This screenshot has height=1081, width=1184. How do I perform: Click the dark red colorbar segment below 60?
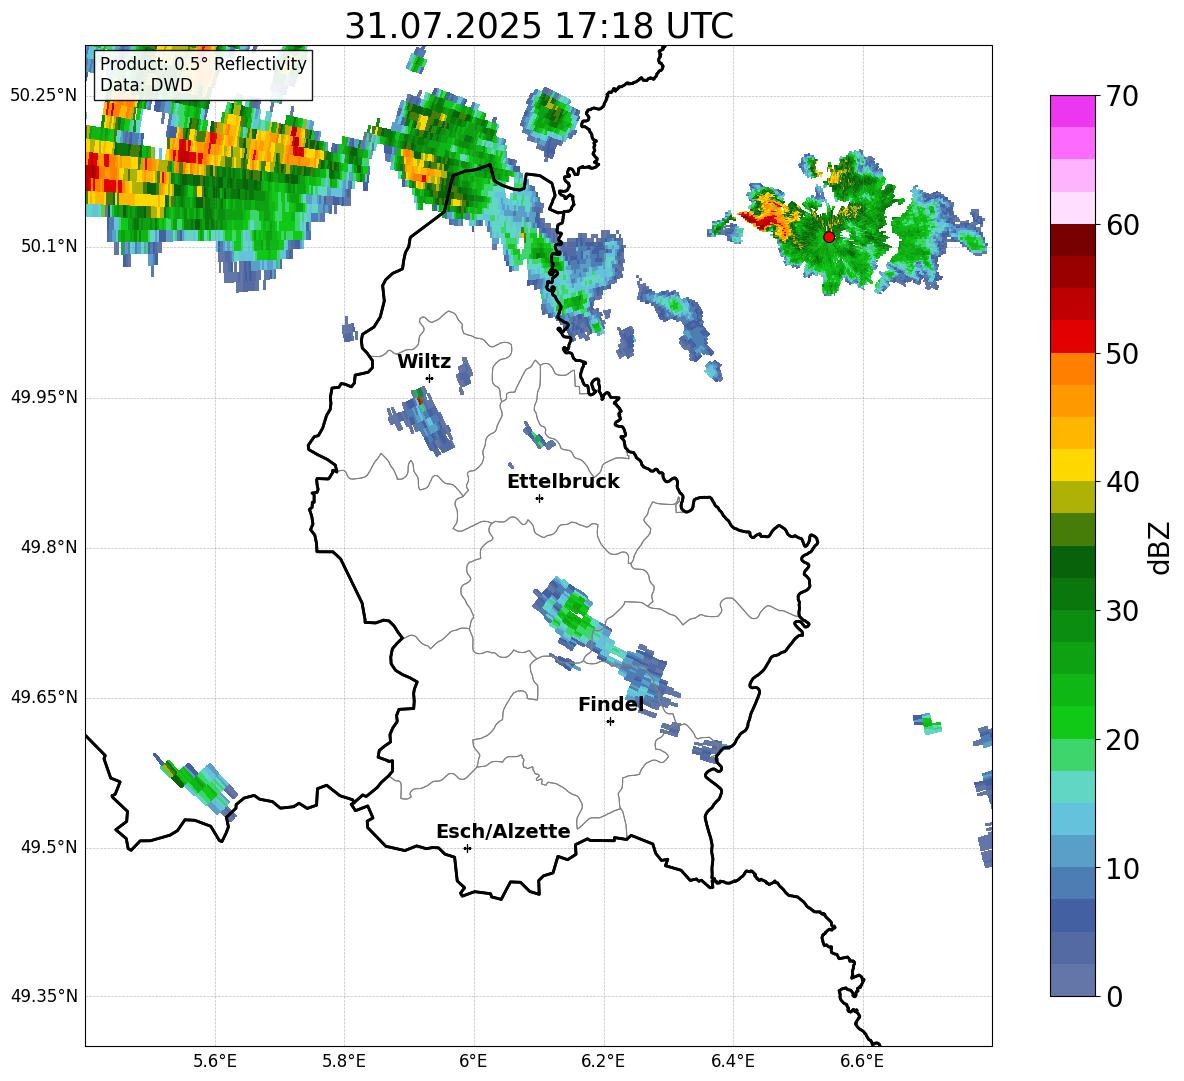coord(1072,239)
